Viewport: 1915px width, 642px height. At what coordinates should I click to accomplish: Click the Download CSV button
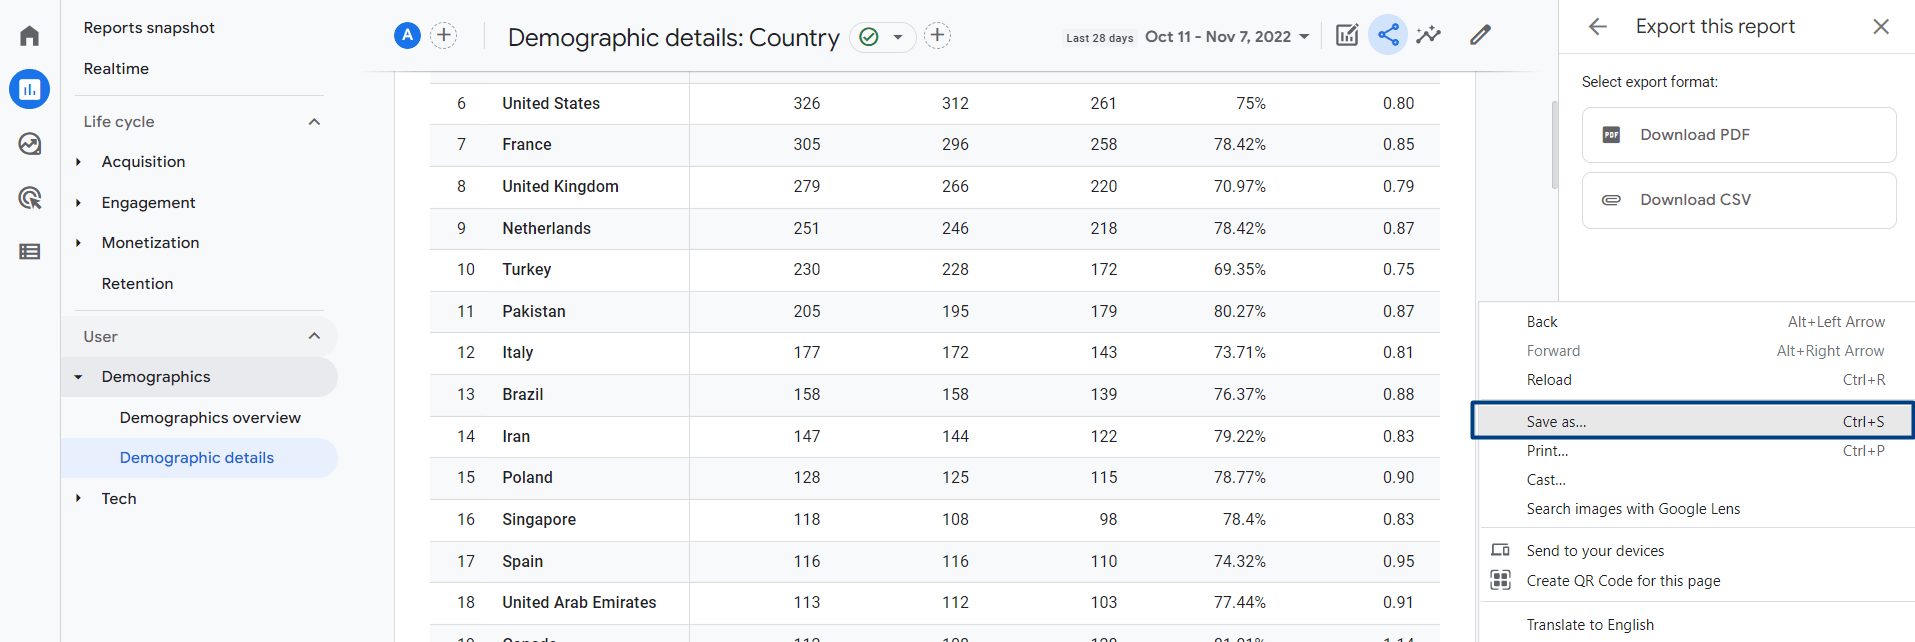coord(1739,200)
